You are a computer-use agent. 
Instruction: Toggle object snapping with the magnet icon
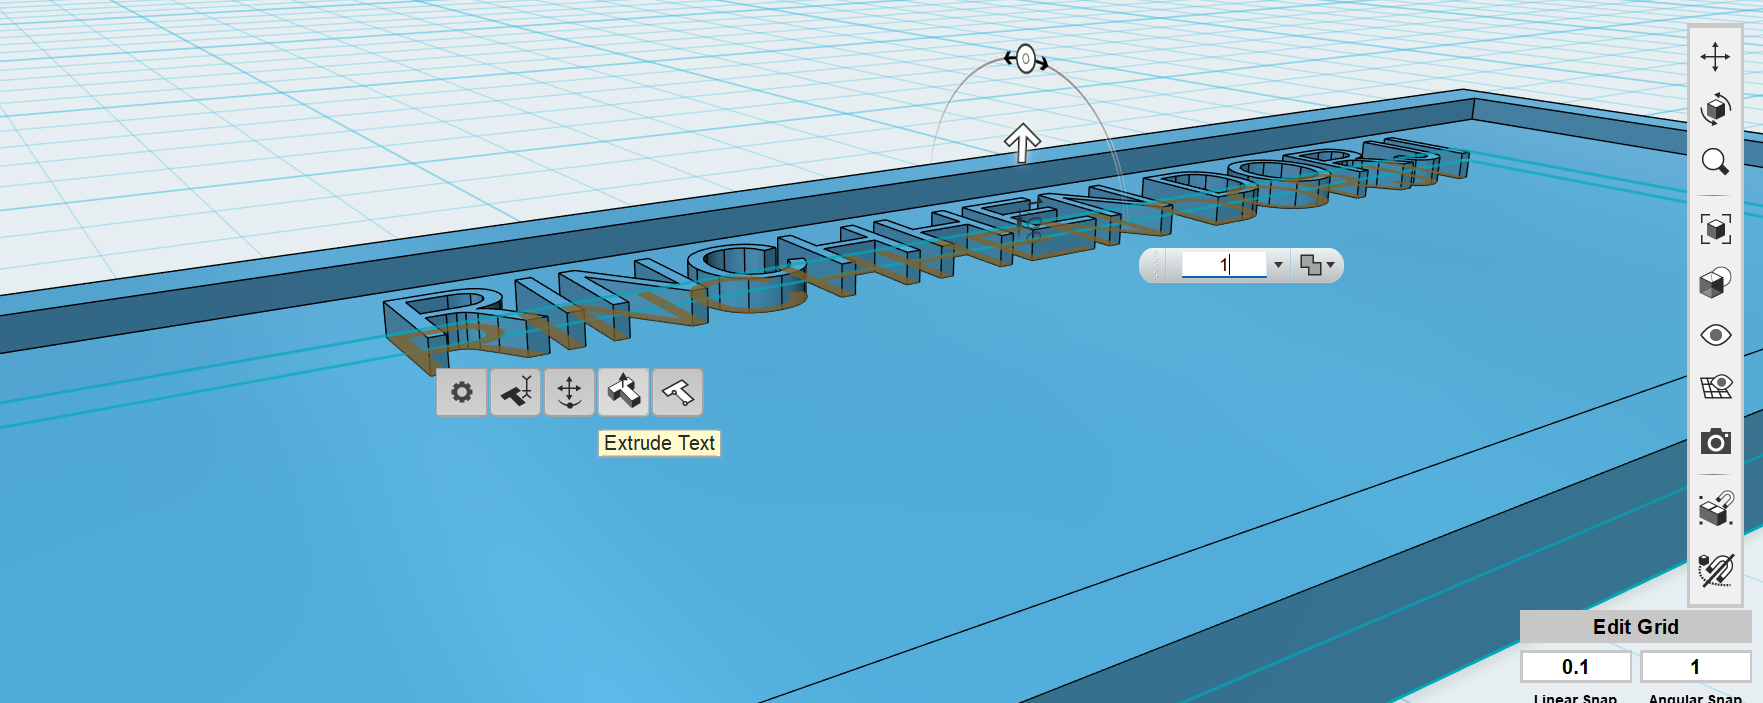click(x=1715, y=509)
